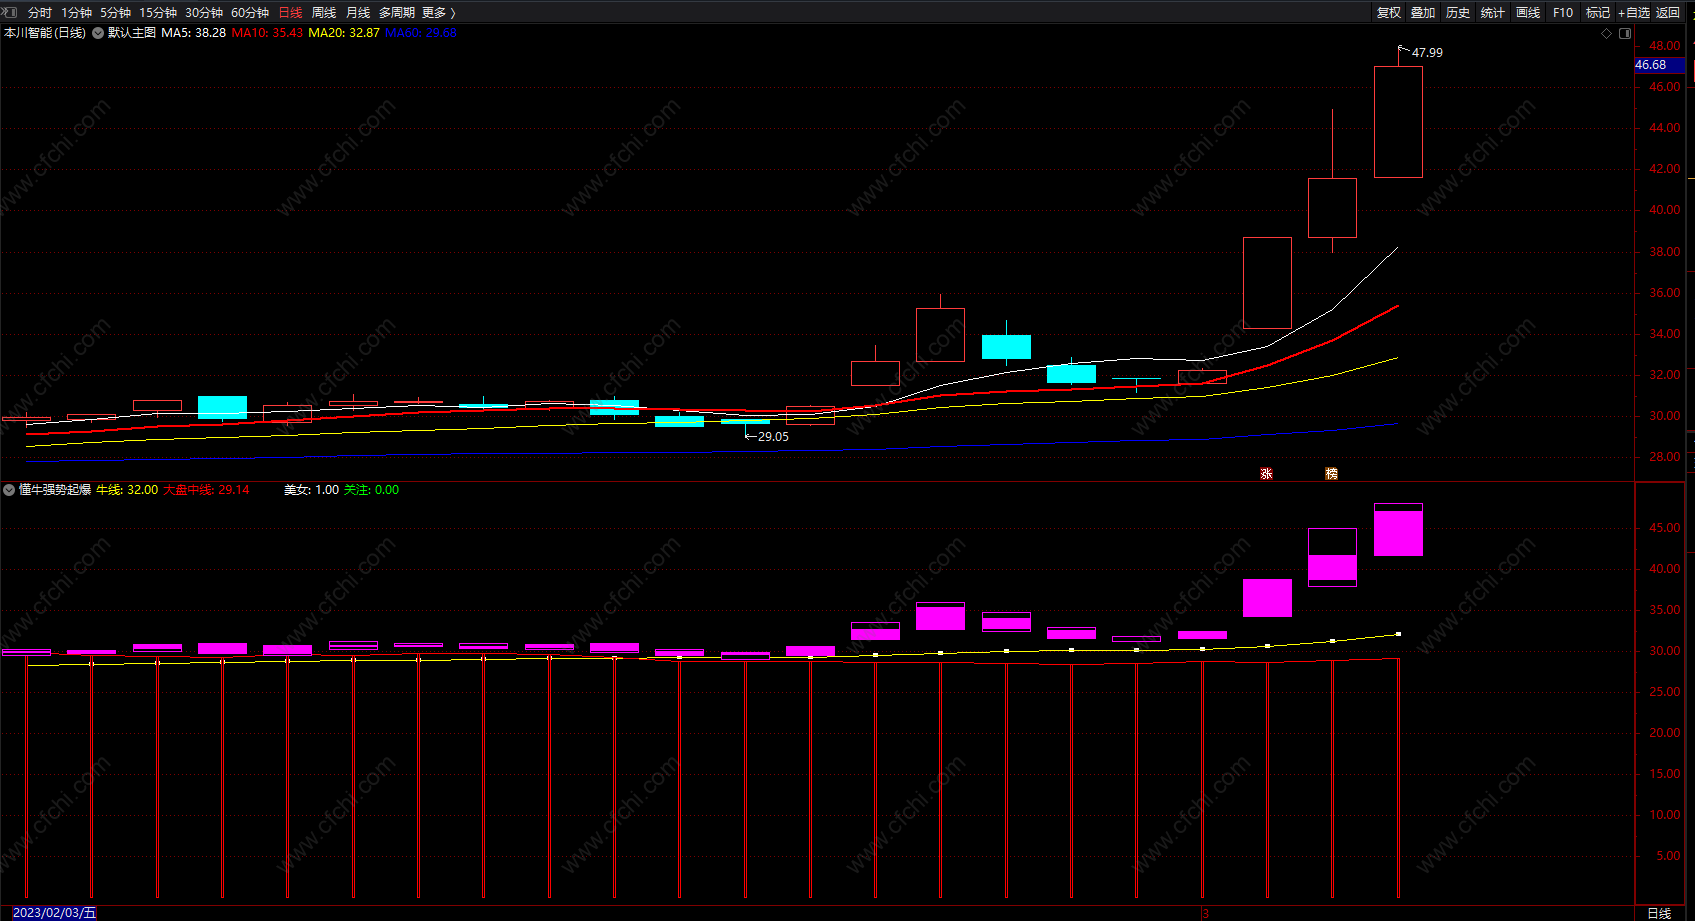Open the F10 company info button
1695x921 pixels.
click(1563, 13)
